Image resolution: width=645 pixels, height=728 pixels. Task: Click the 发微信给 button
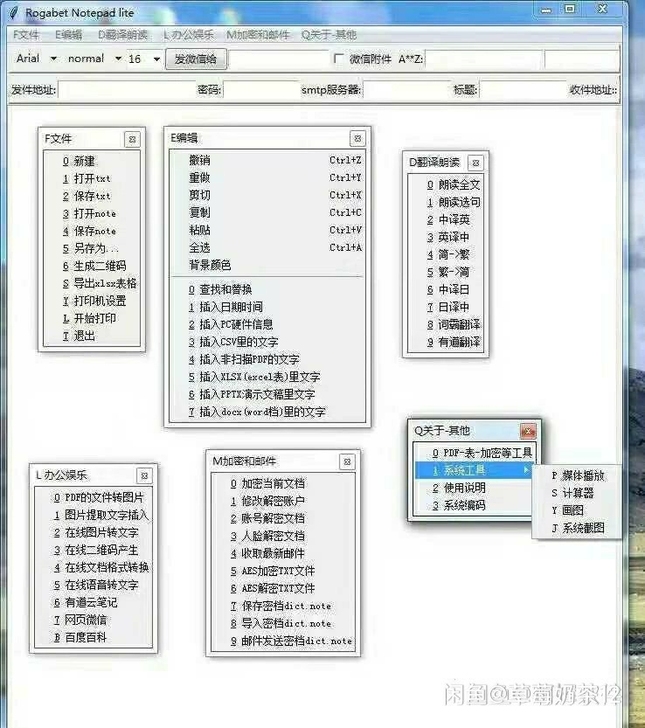(x=196, y=59)
